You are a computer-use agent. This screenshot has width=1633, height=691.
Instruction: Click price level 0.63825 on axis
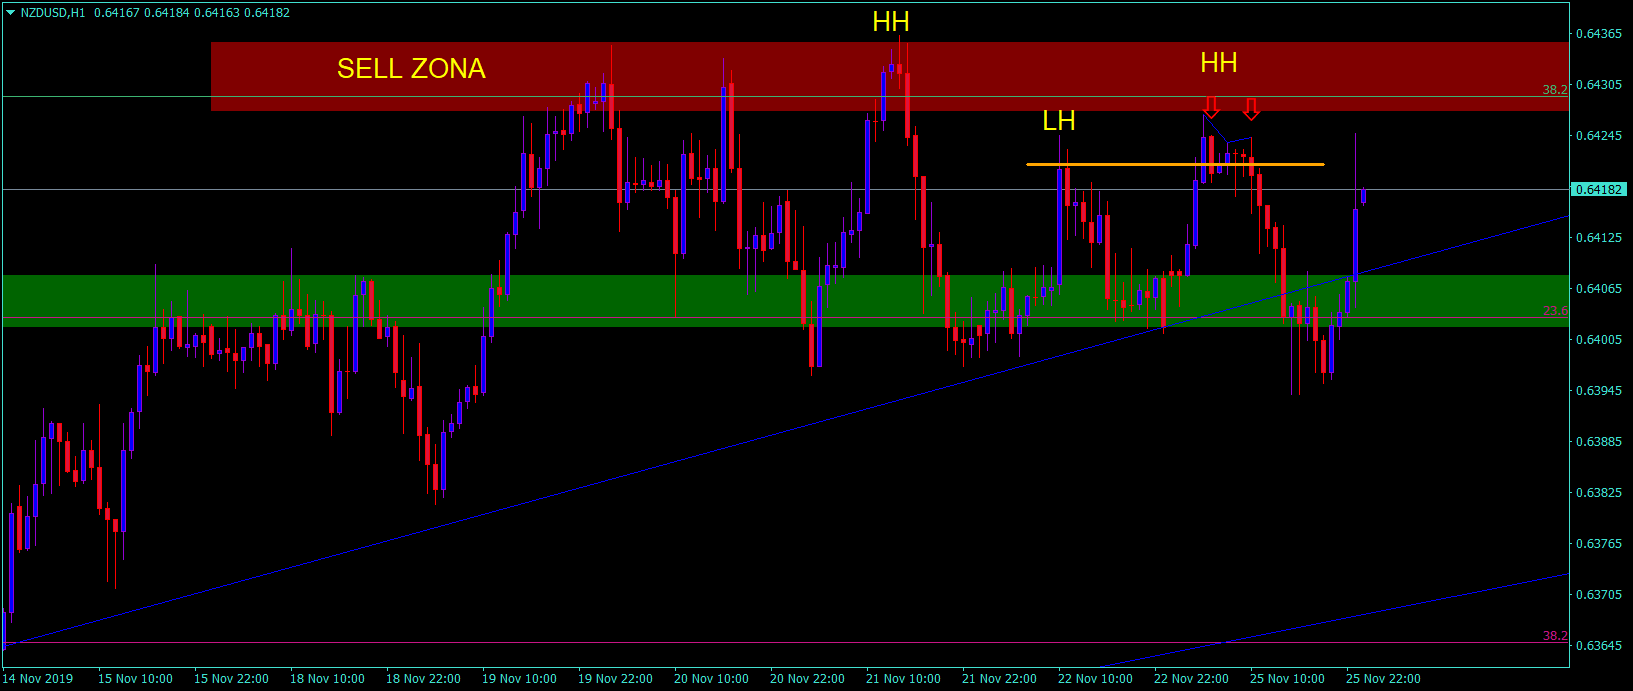pyautogui.click(x=1599, y=493)
